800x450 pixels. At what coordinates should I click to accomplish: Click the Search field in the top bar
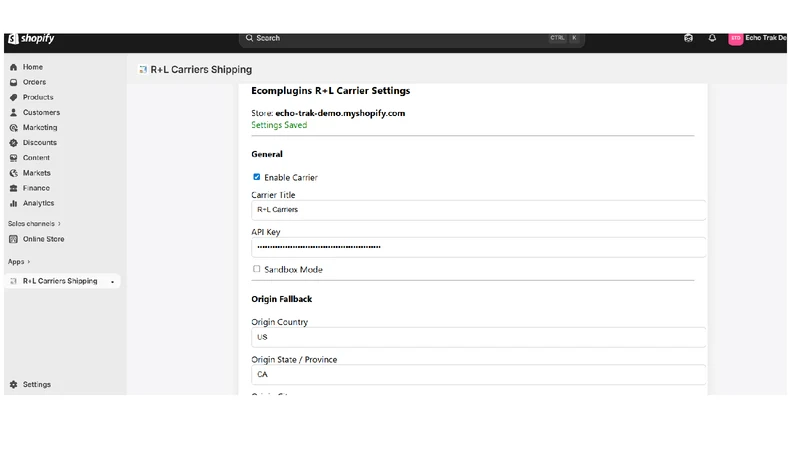tap(411, 39)
